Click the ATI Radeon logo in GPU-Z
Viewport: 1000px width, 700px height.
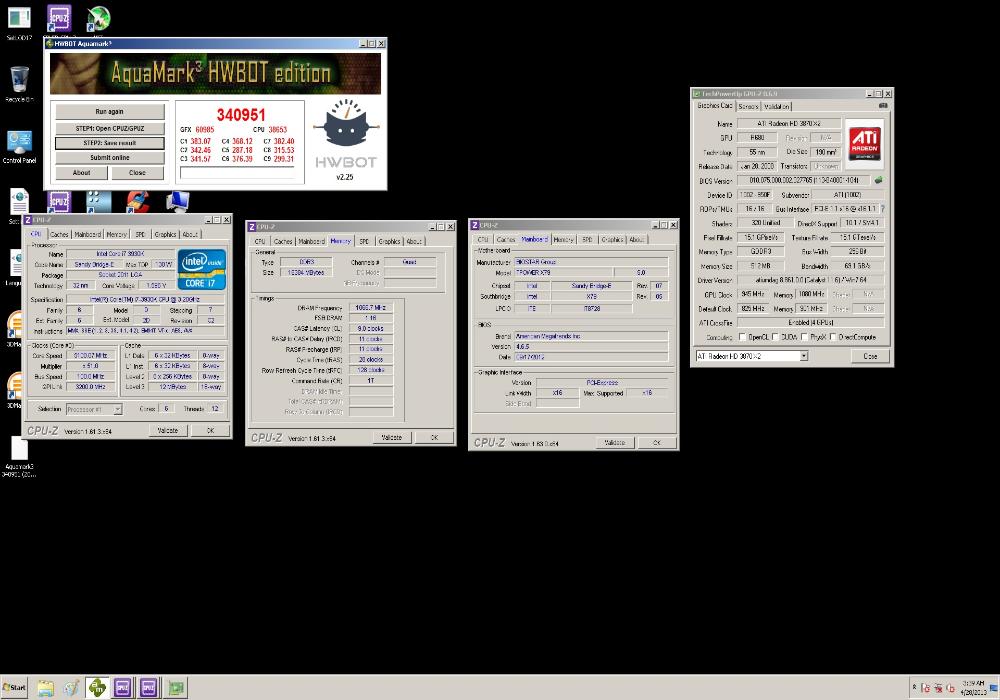pos(864,143)
